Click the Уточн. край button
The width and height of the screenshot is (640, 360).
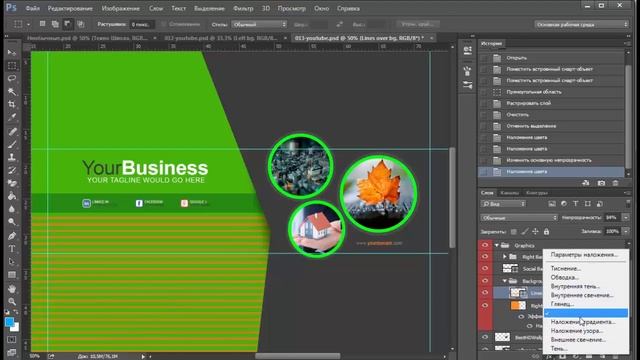tap(417, 24)
